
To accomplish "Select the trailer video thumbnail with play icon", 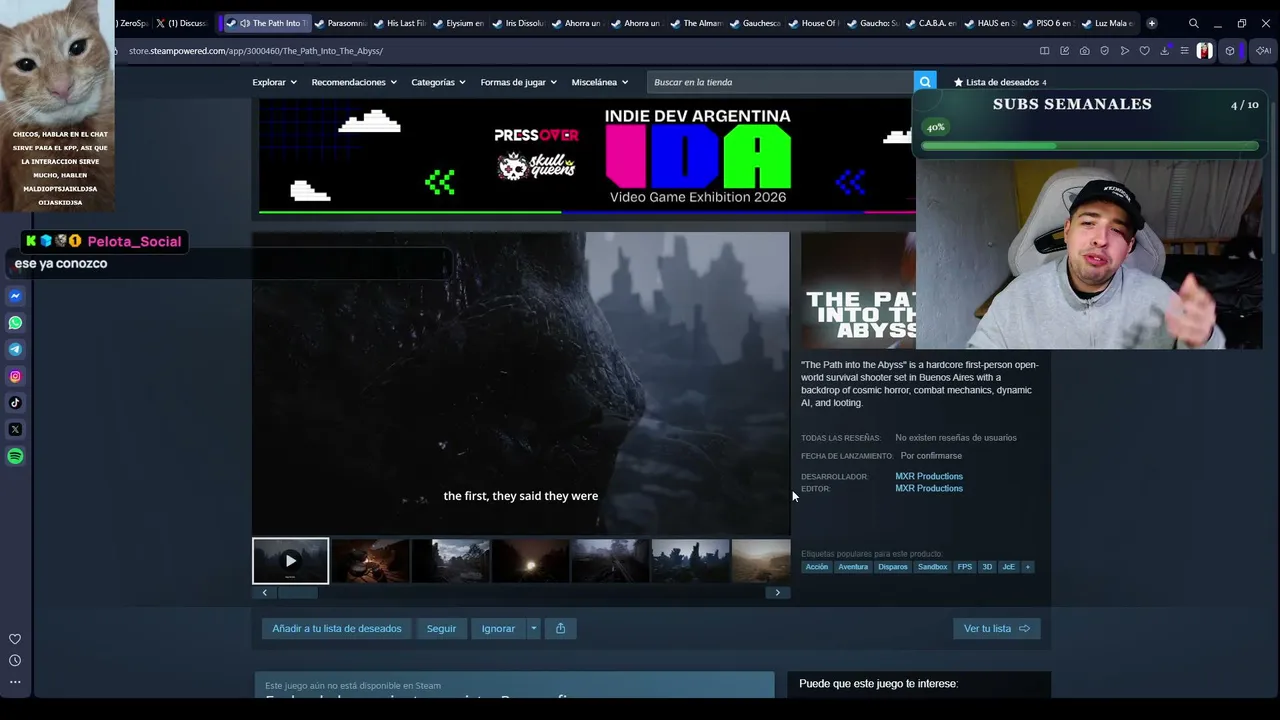I will point(290,561).
